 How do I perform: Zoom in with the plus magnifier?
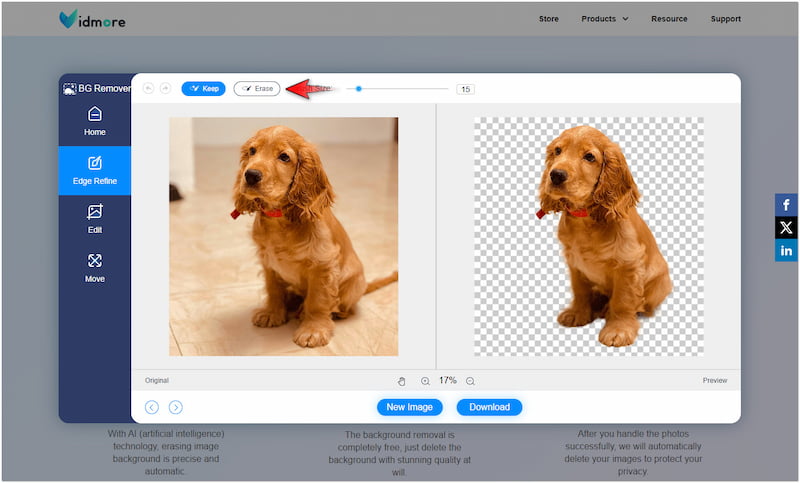tap(425, 381)
